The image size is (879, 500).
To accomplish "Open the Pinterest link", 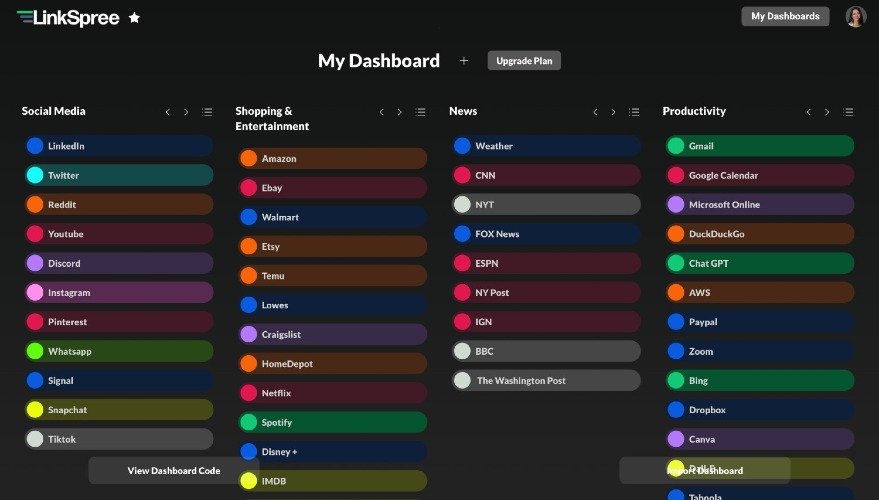I will click(119, 322).
